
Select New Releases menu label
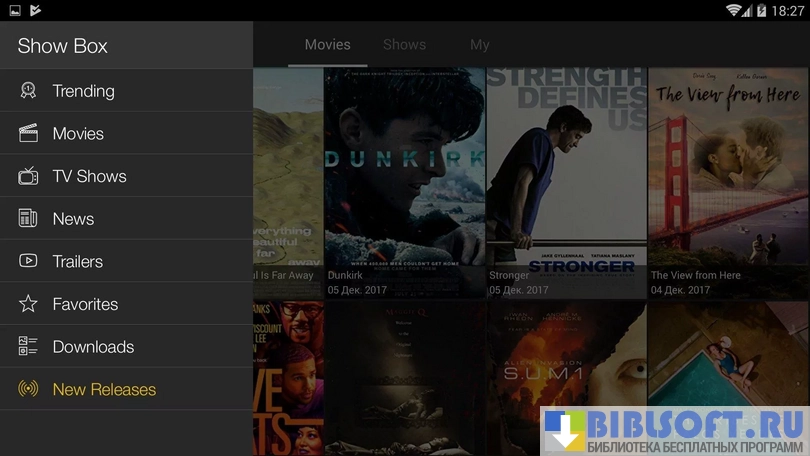pyautogui.click(x=104, y=389)
